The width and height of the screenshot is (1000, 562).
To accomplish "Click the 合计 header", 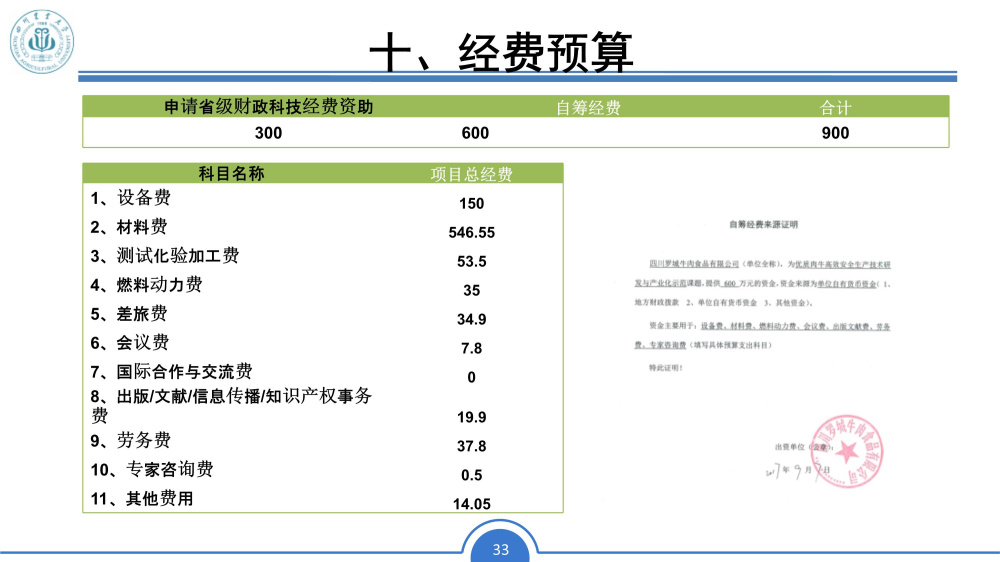I will click(x=835, y=107).
